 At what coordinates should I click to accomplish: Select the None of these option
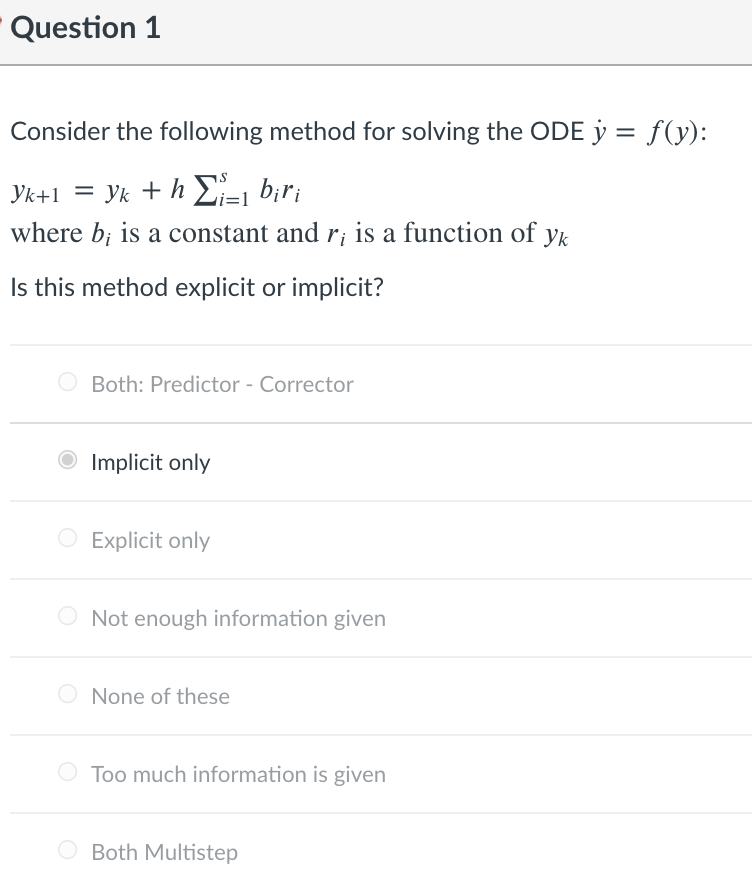click(x=67, y=696)
